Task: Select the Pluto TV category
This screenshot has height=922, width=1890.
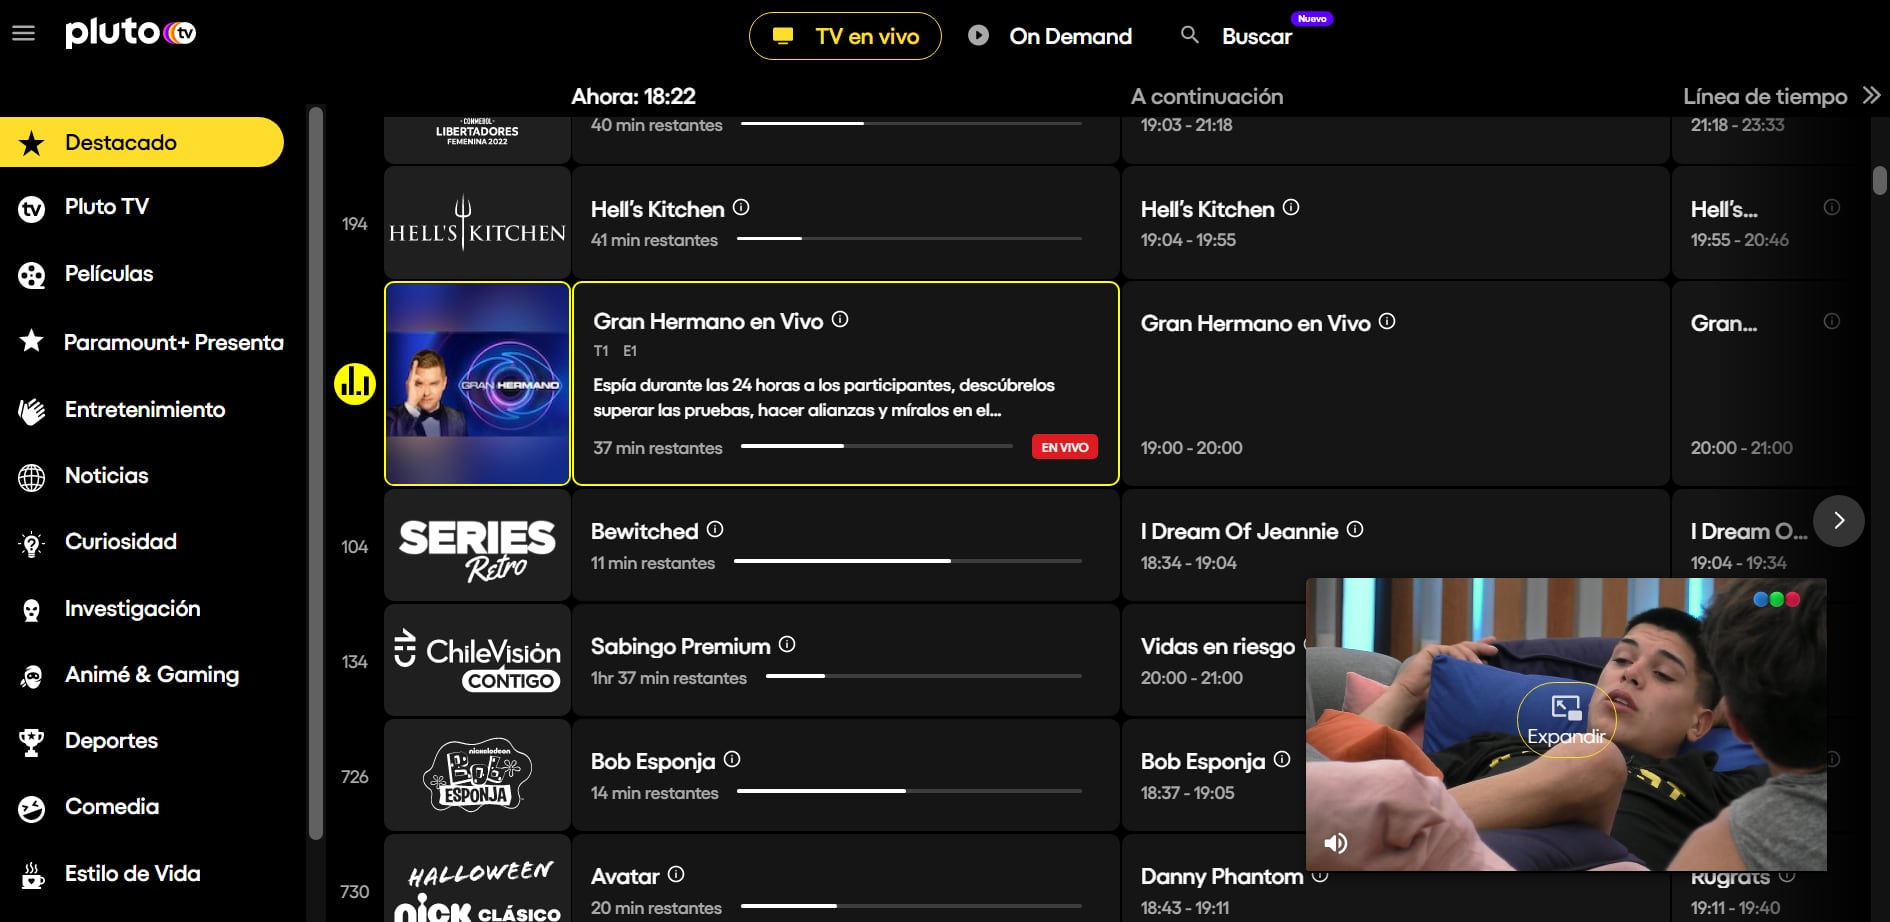Action: click(x=106, y=207)
